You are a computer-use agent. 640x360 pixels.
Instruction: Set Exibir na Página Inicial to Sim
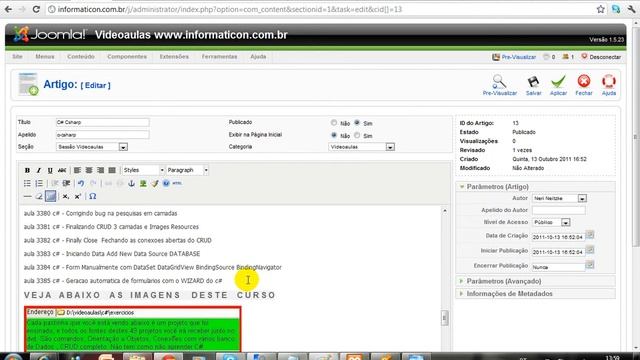357,135
